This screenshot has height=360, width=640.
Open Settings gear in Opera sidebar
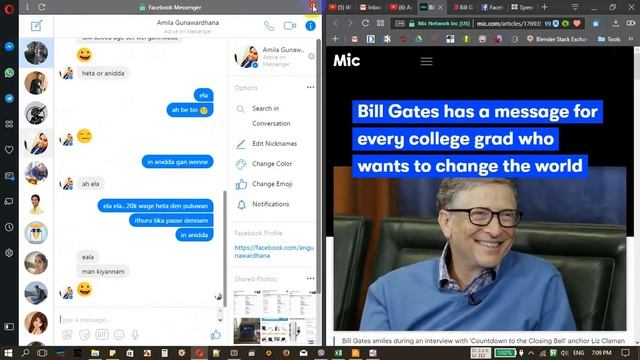click(x=9, y=253)
